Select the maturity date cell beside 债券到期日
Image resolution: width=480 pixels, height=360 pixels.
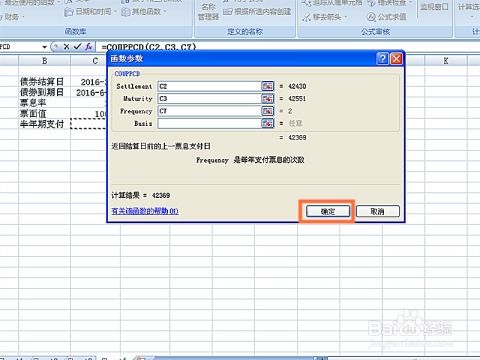(x=89, y=92)
